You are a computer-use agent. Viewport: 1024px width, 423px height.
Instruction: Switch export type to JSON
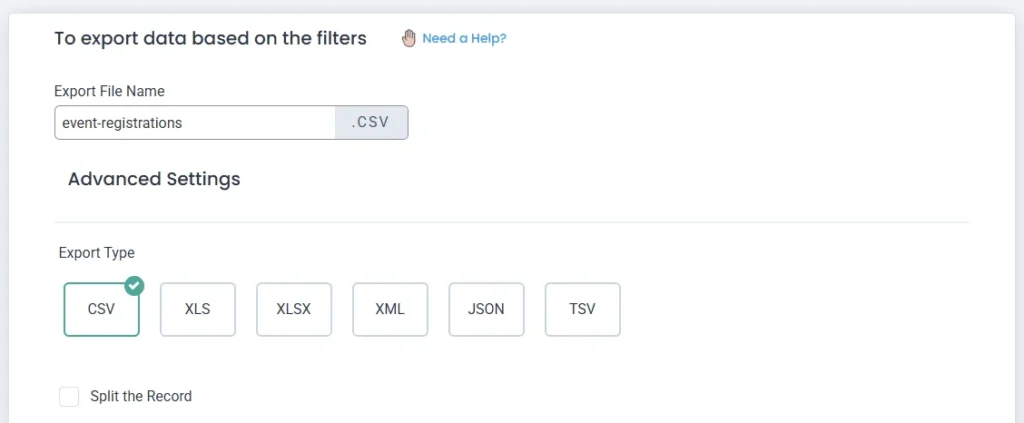[x=486, y=309]
